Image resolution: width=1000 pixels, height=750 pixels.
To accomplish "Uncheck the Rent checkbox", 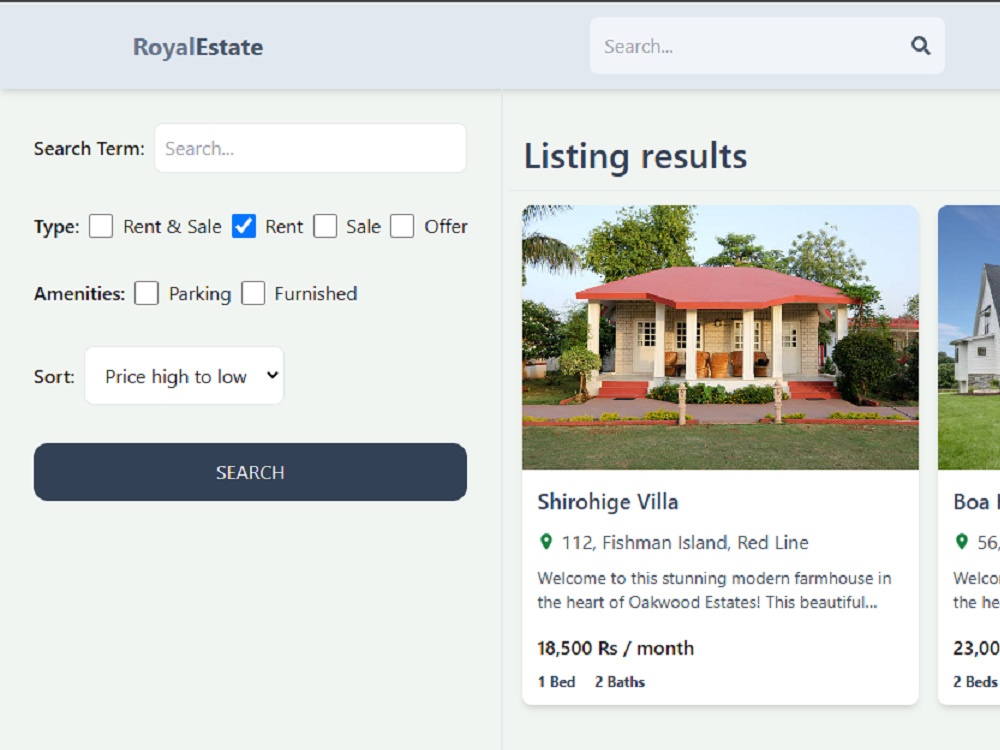I will point(244,226).
